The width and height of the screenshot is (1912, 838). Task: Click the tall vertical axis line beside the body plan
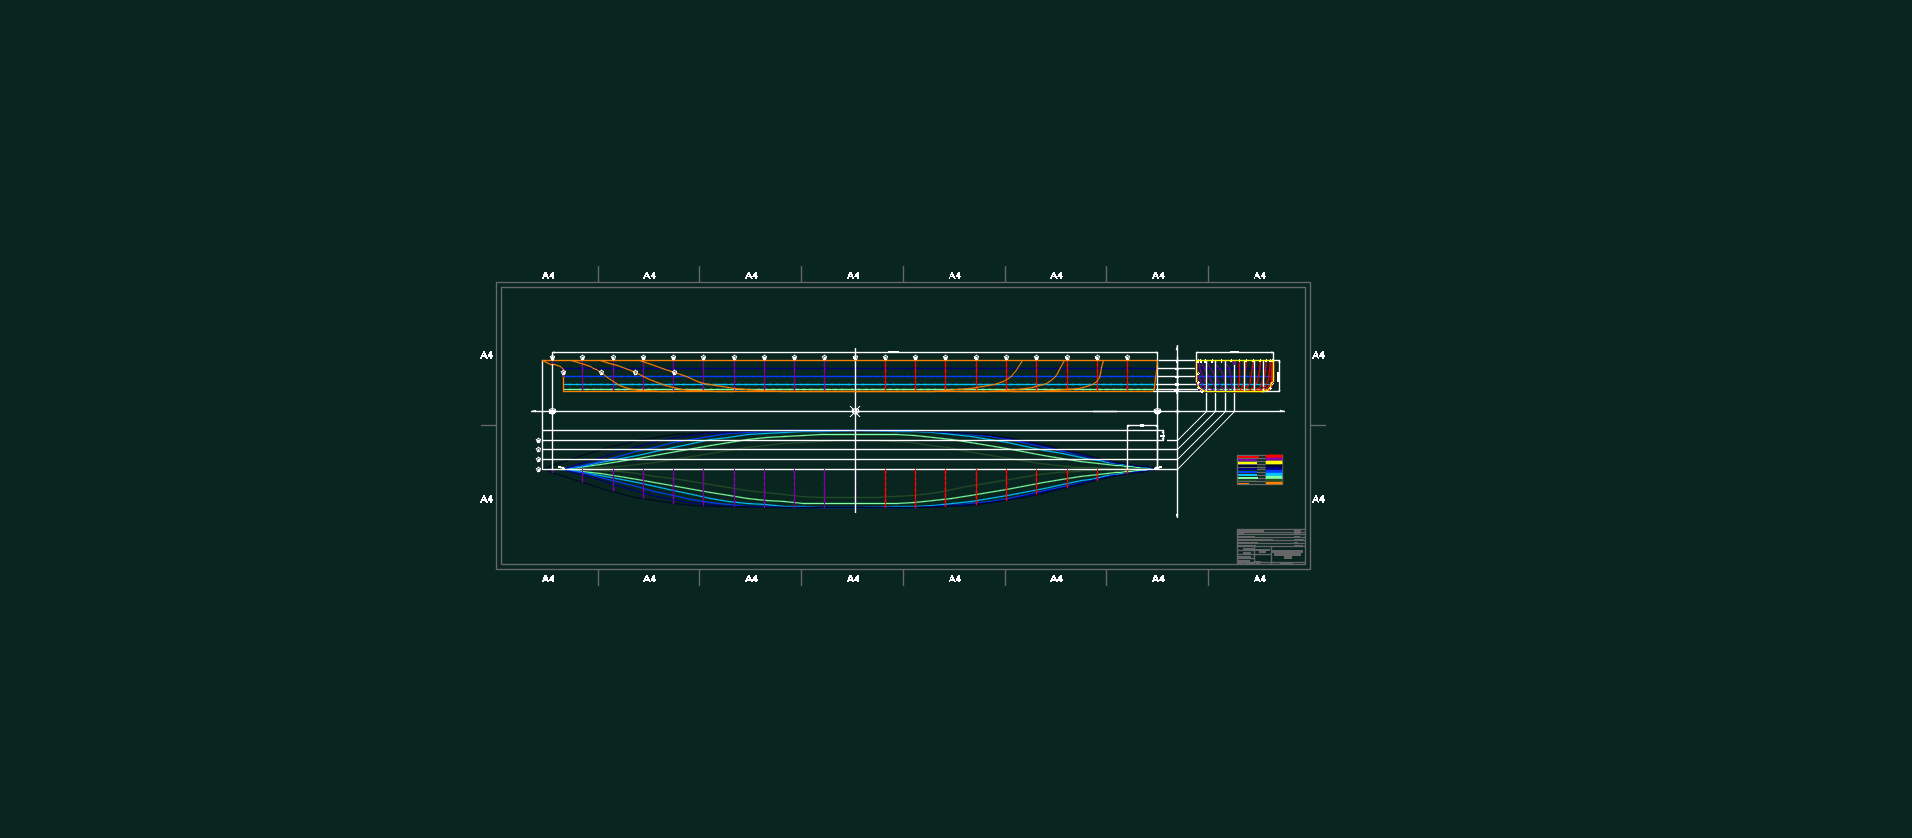1177,431
